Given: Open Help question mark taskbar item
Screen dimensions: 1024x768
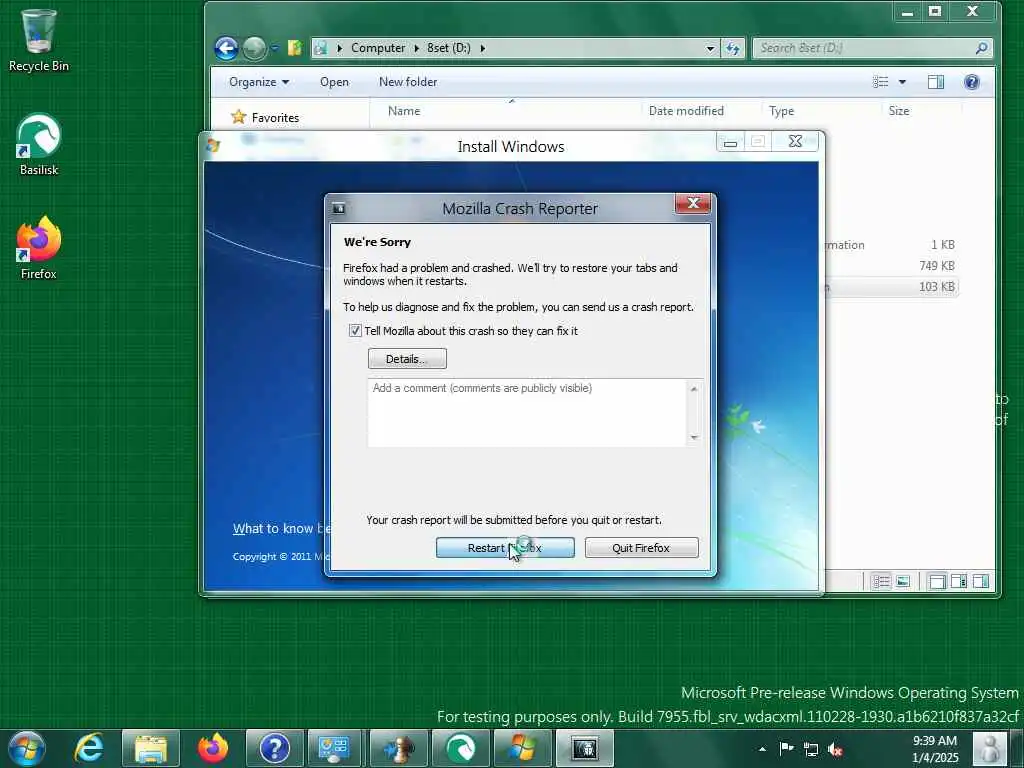Looking at the screenshot, I should point(274,748).
